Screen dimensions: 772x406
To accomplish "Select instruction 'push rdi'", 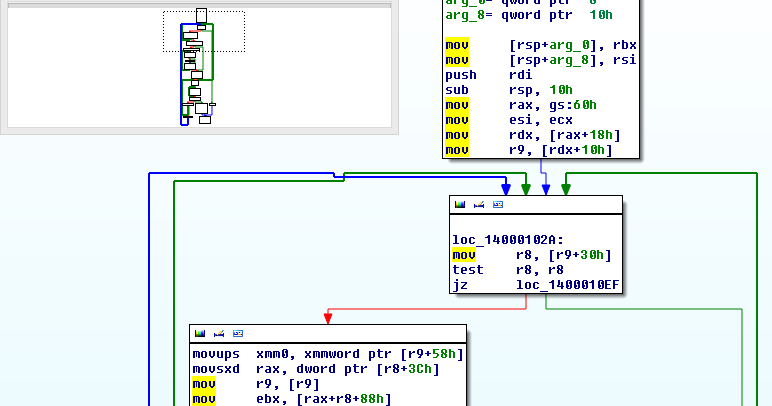I will (489, 75).
